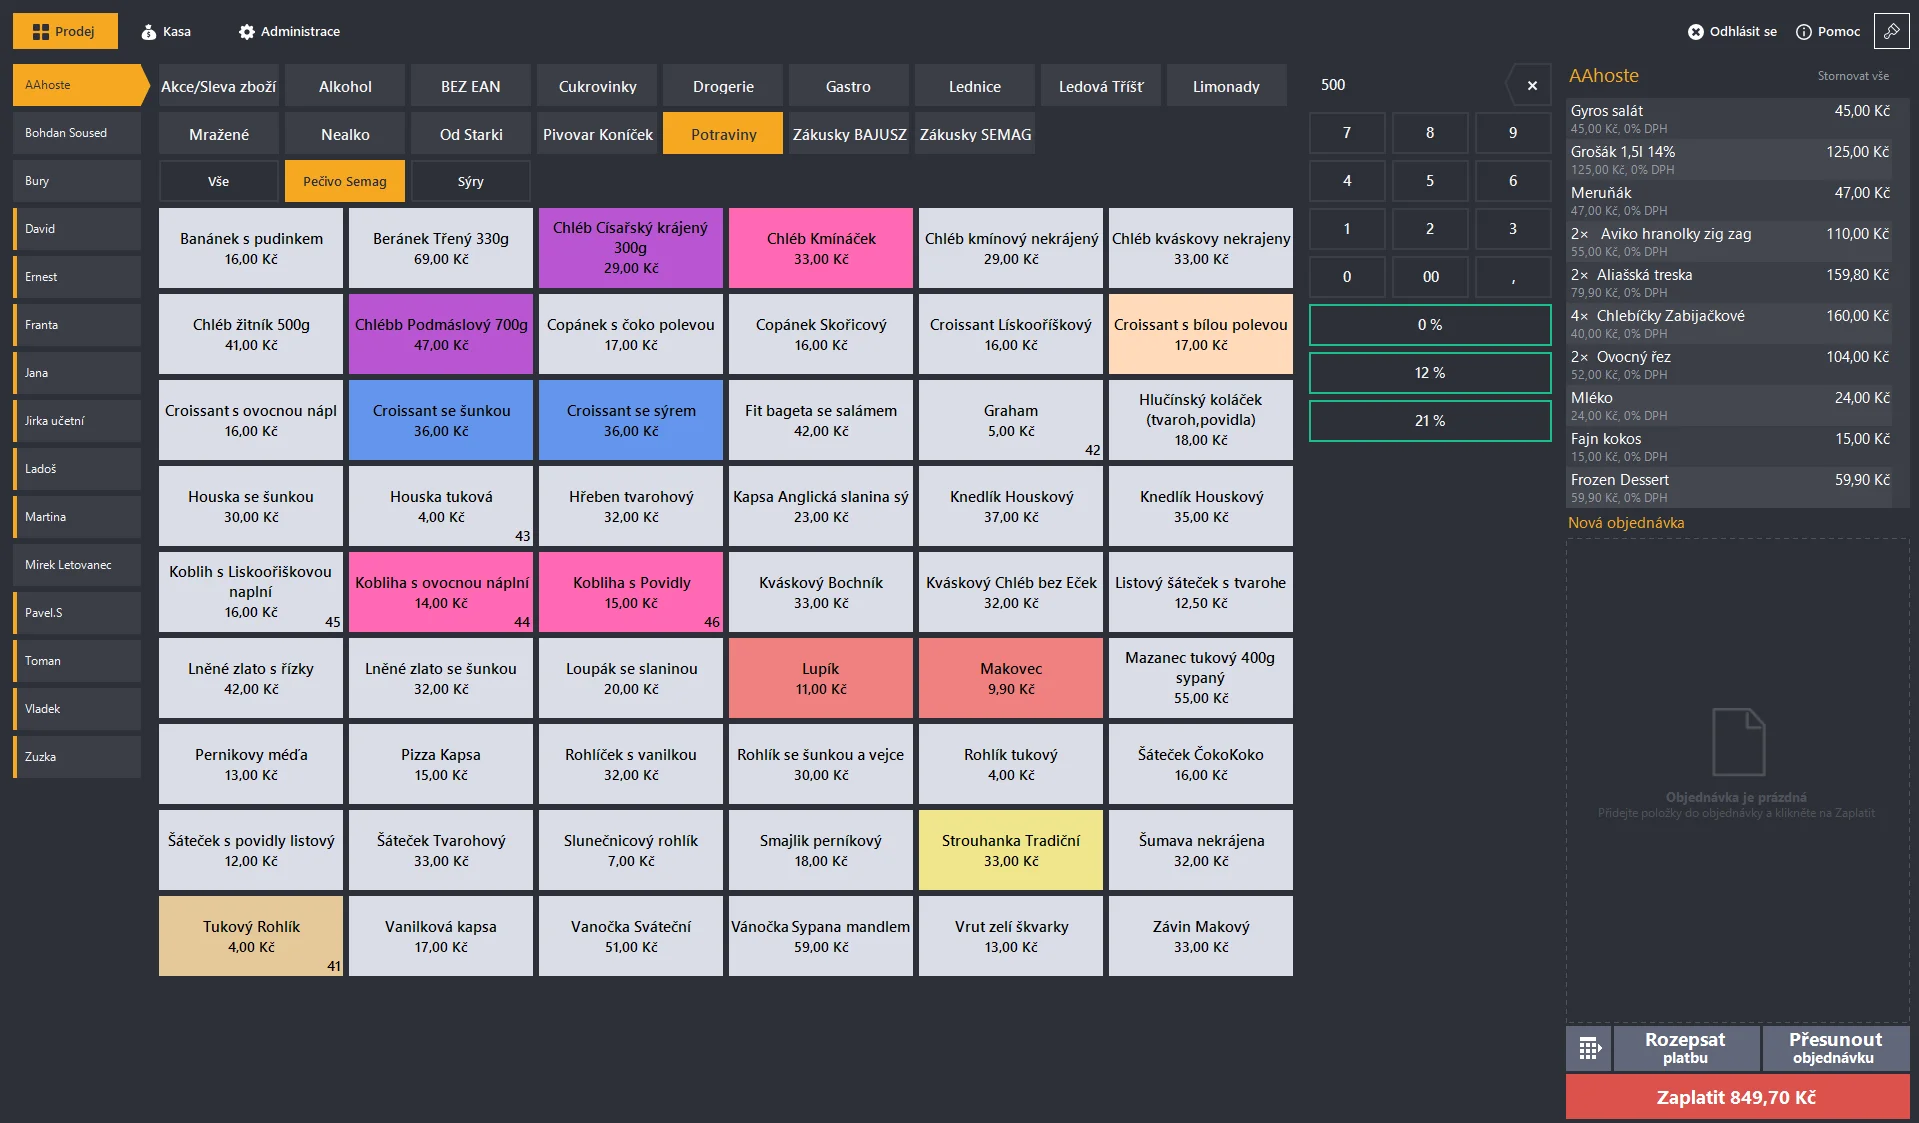Log out via Odhlásit se
1919x1123 pixels.
(x=1732, y=31)
